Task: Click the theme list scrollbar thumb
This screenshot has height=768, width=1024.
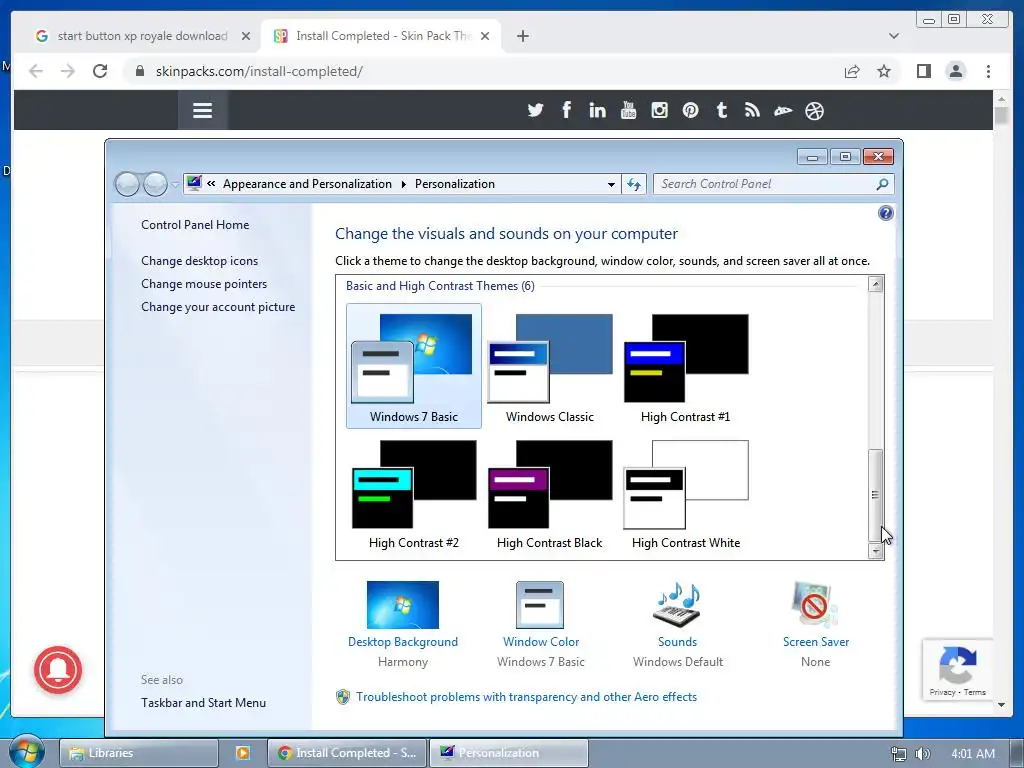Action: [876, 494]
